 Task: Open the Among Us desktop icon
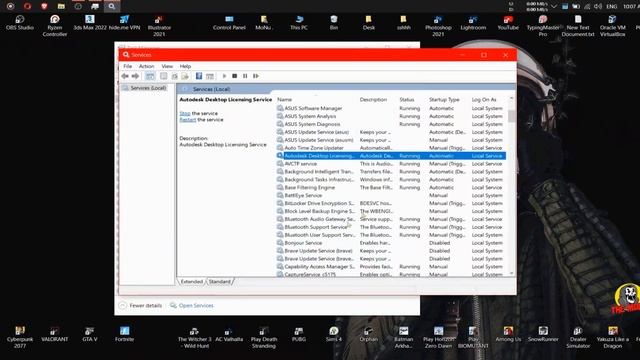[x=508, y=334]
